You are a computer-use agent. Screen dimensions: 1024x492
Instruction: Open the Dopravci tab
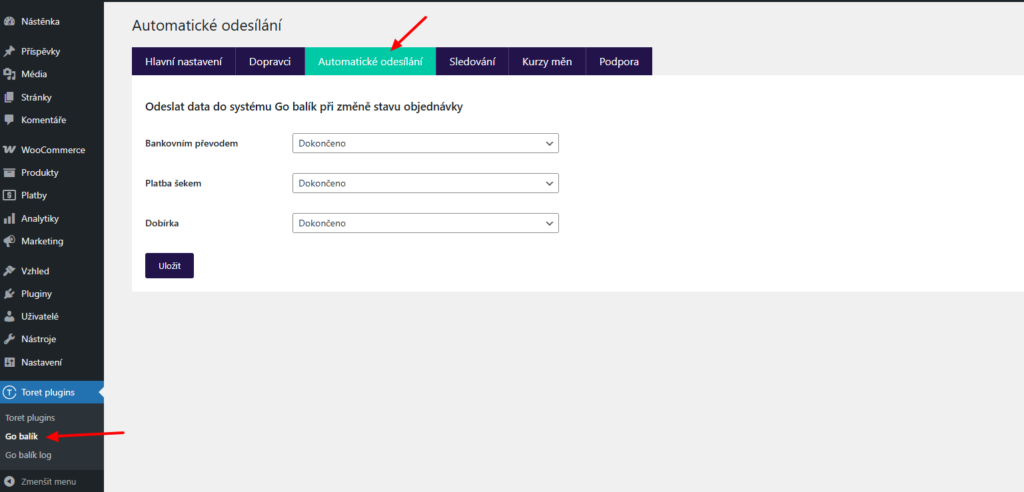click(x=270, y=62)
